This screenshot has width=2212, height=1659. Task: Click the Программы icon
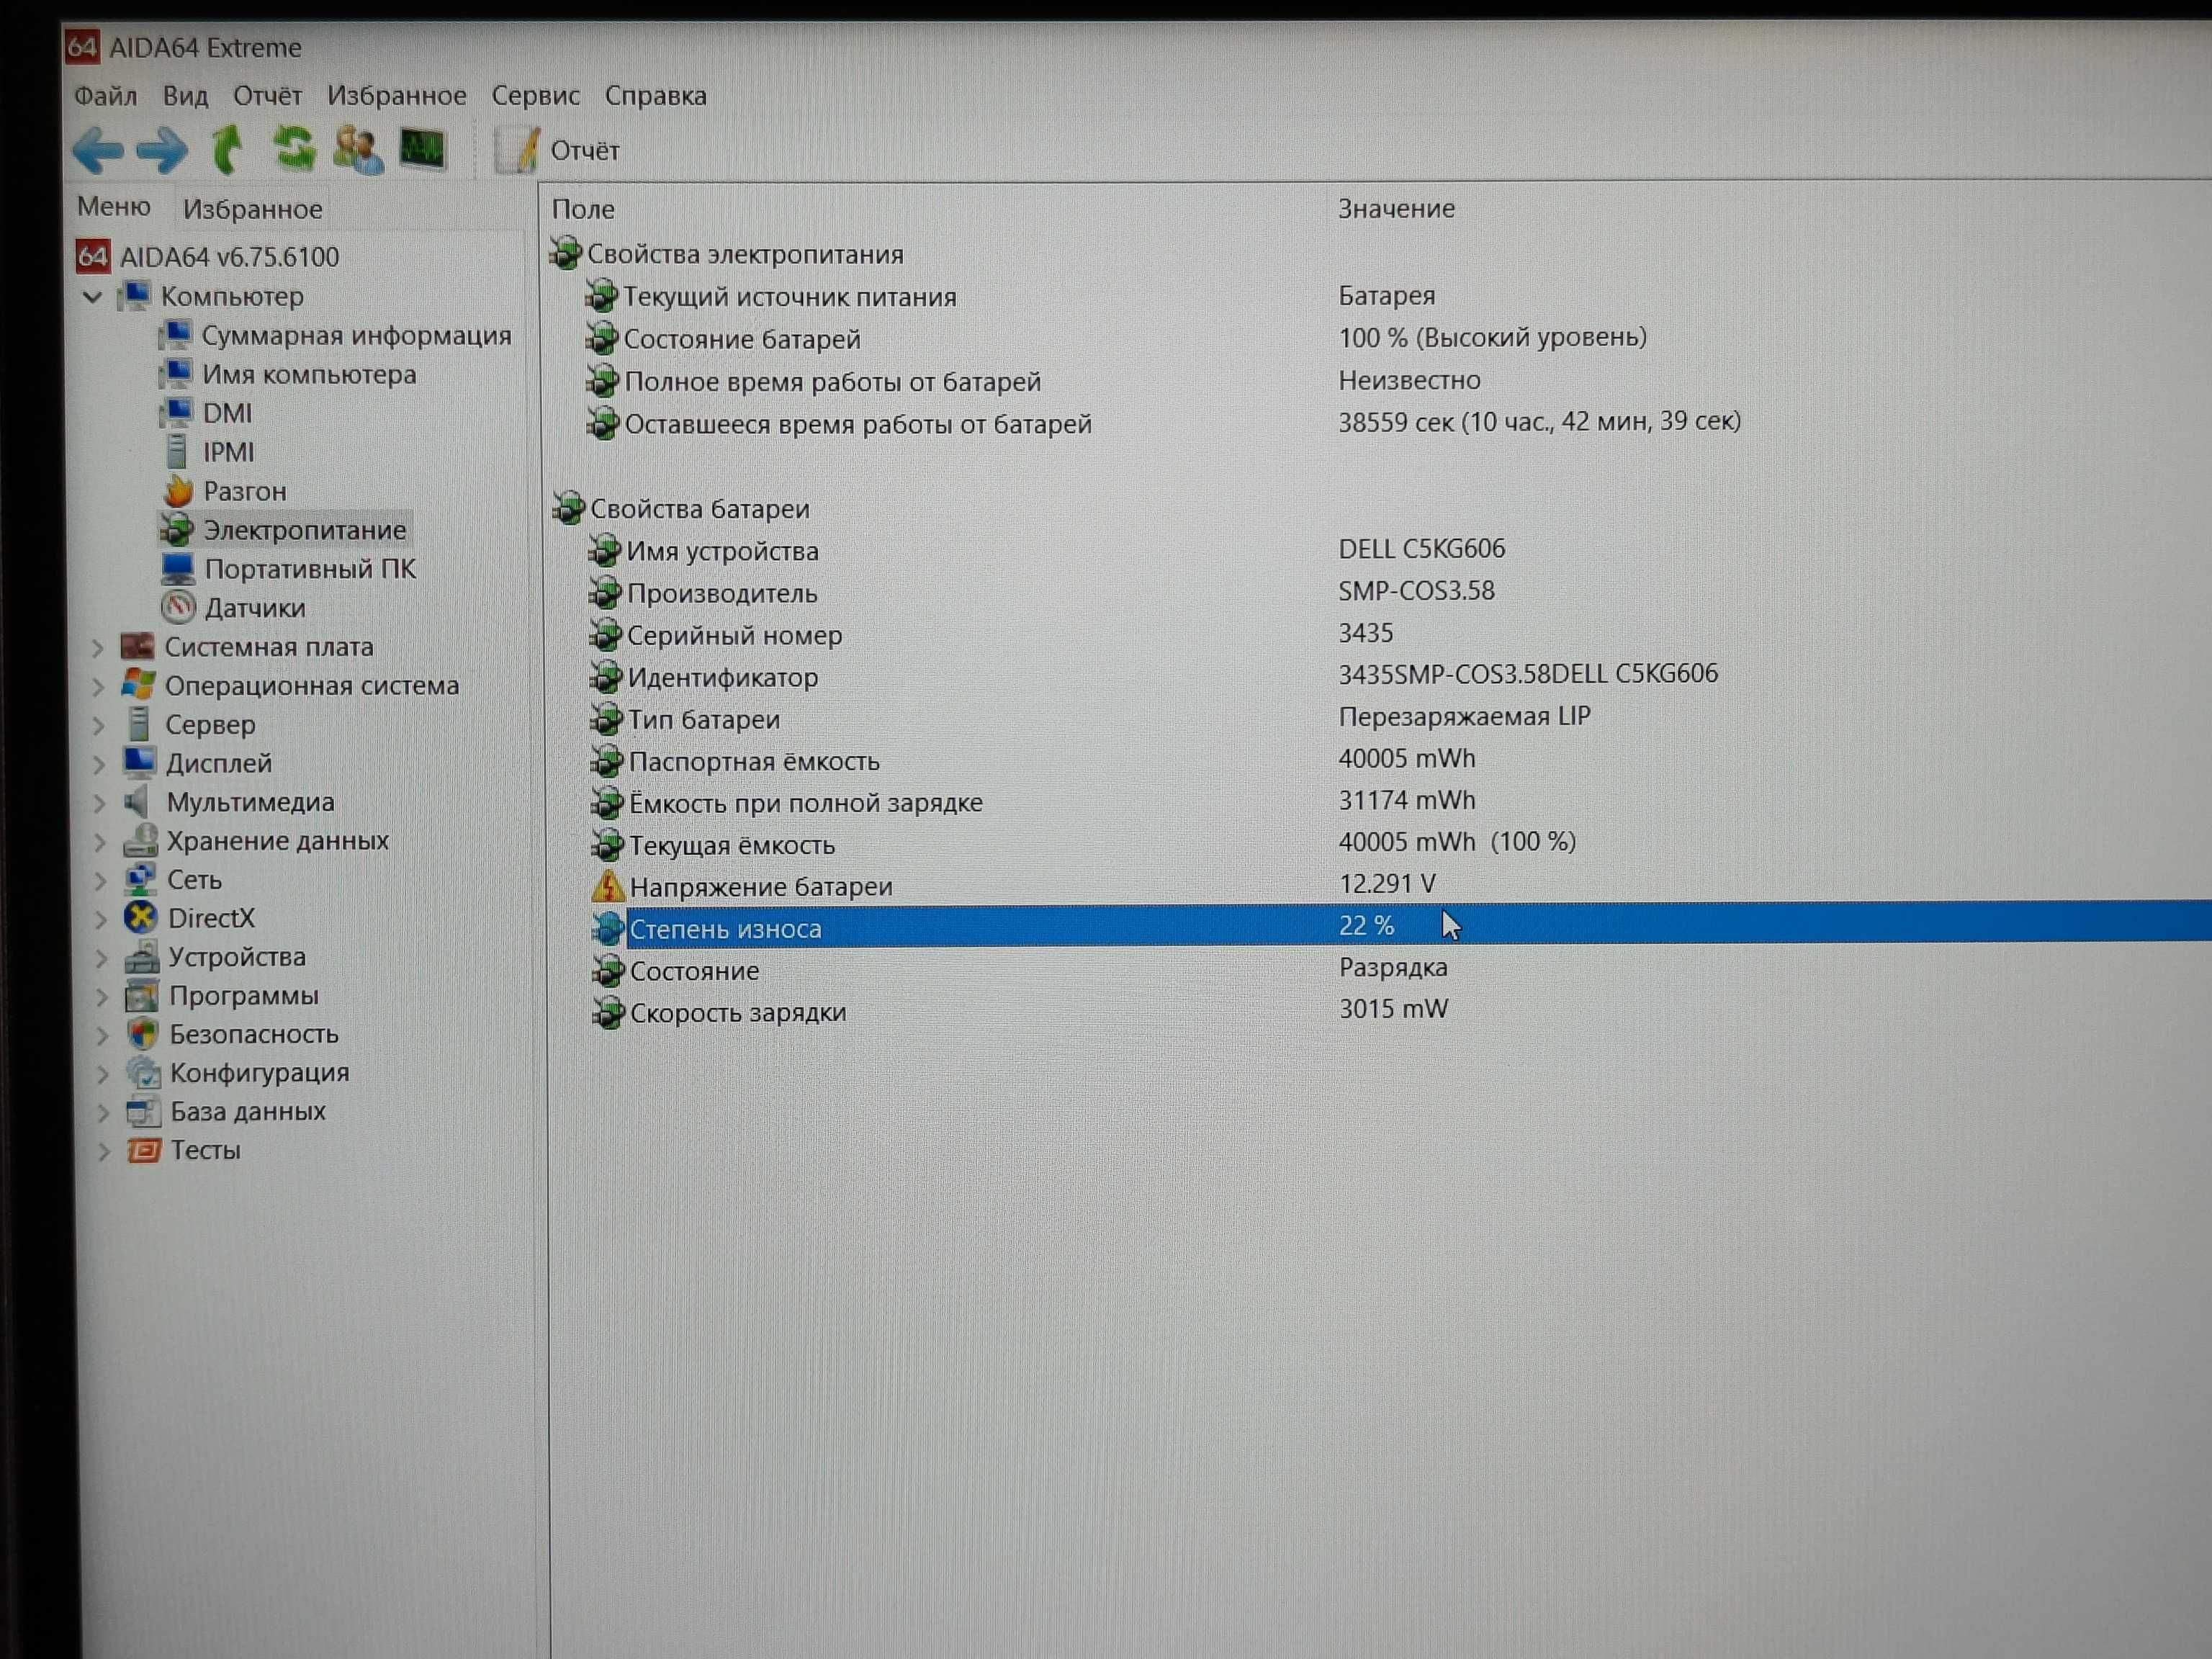coord(142,996)
